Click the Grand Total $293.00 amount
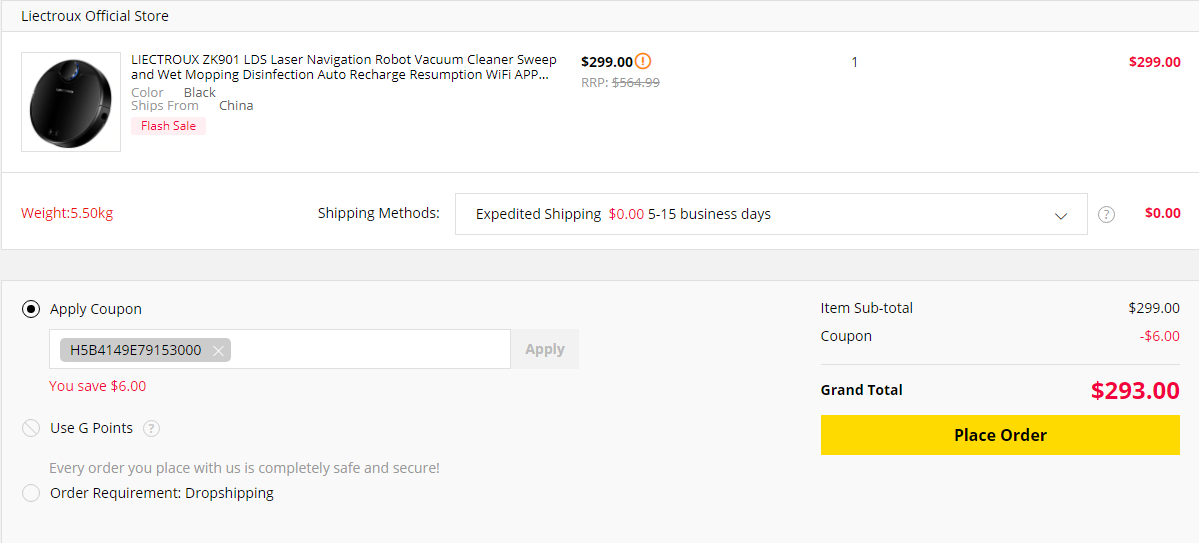1199x543 pixels. coord(1134,390)
